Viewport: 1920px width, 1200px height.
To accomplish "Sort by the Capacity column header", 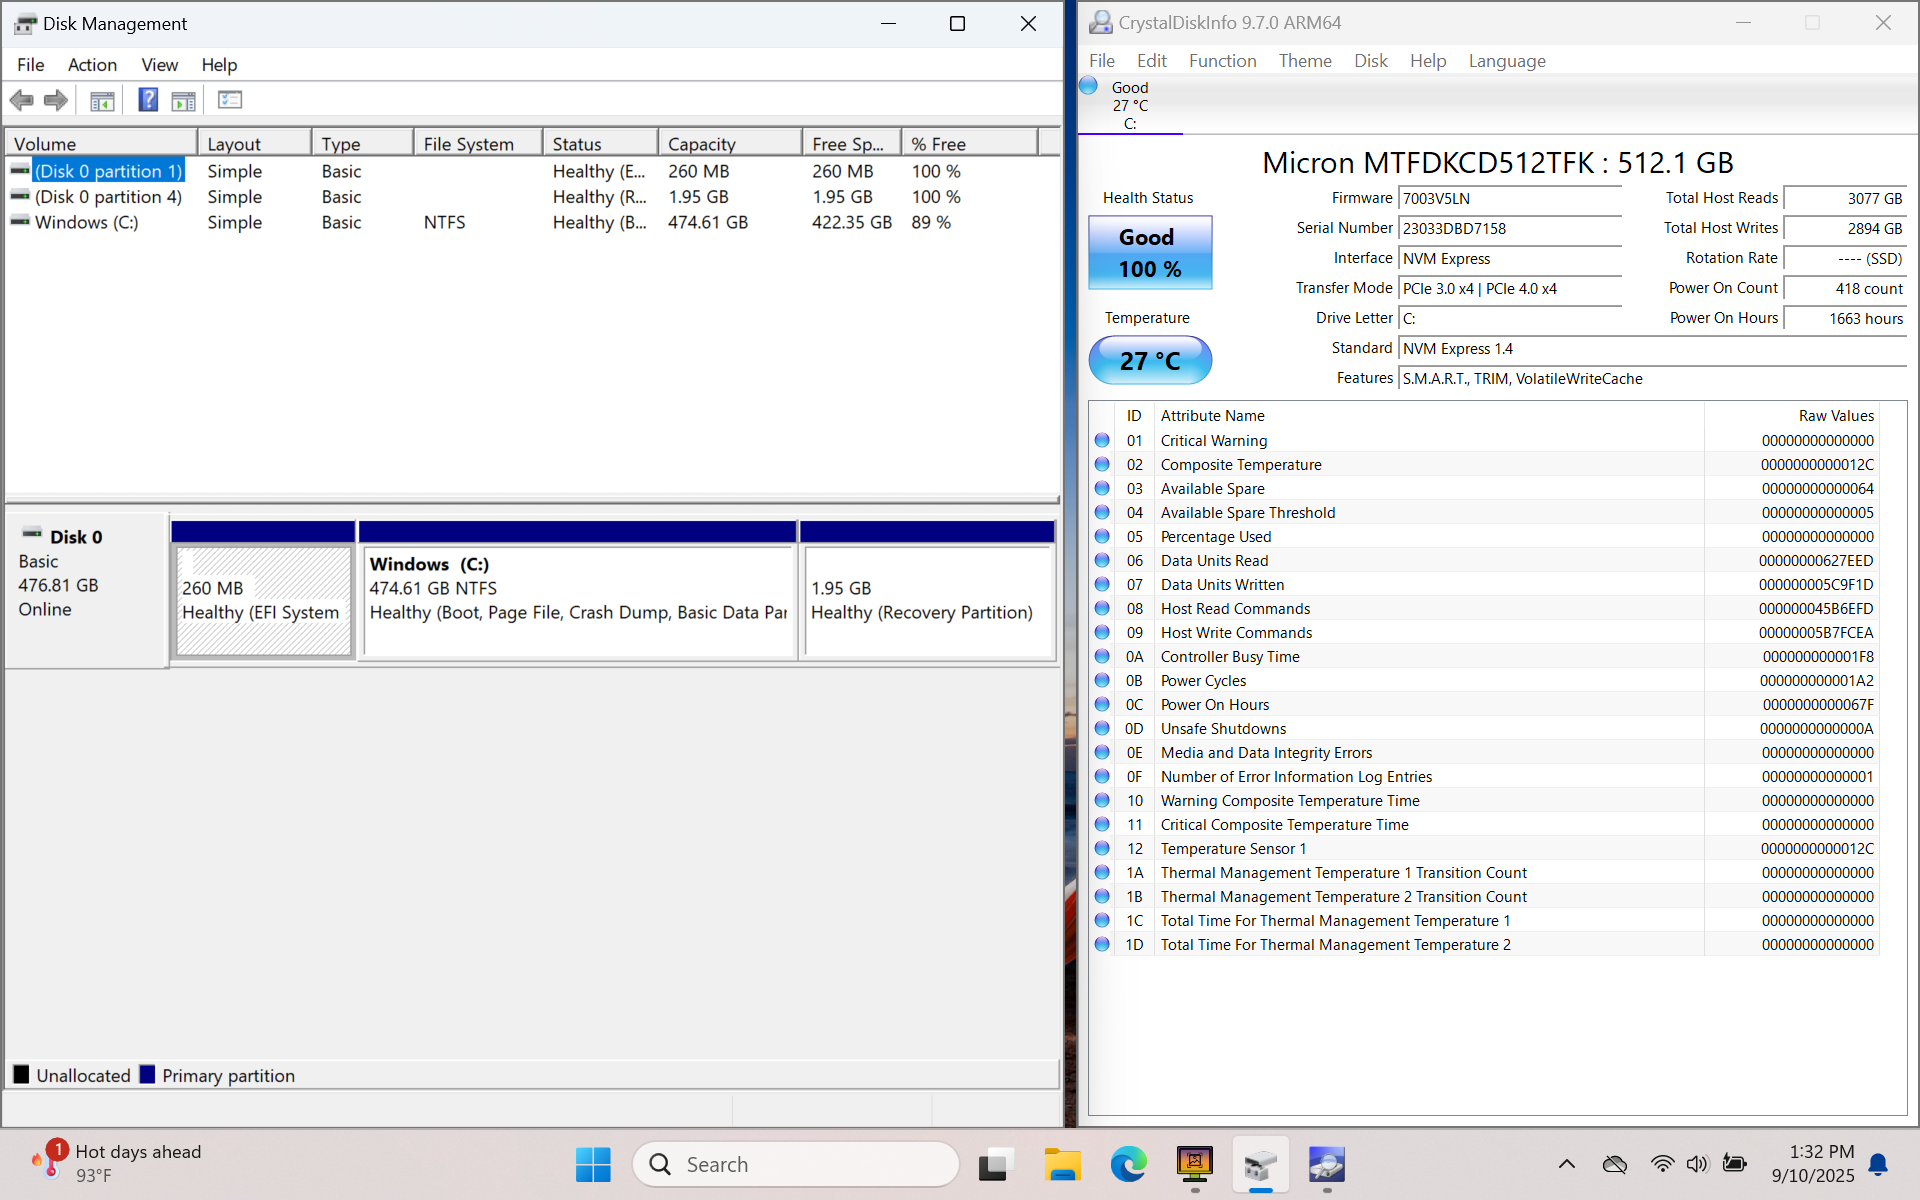I will tap(730, 144).
